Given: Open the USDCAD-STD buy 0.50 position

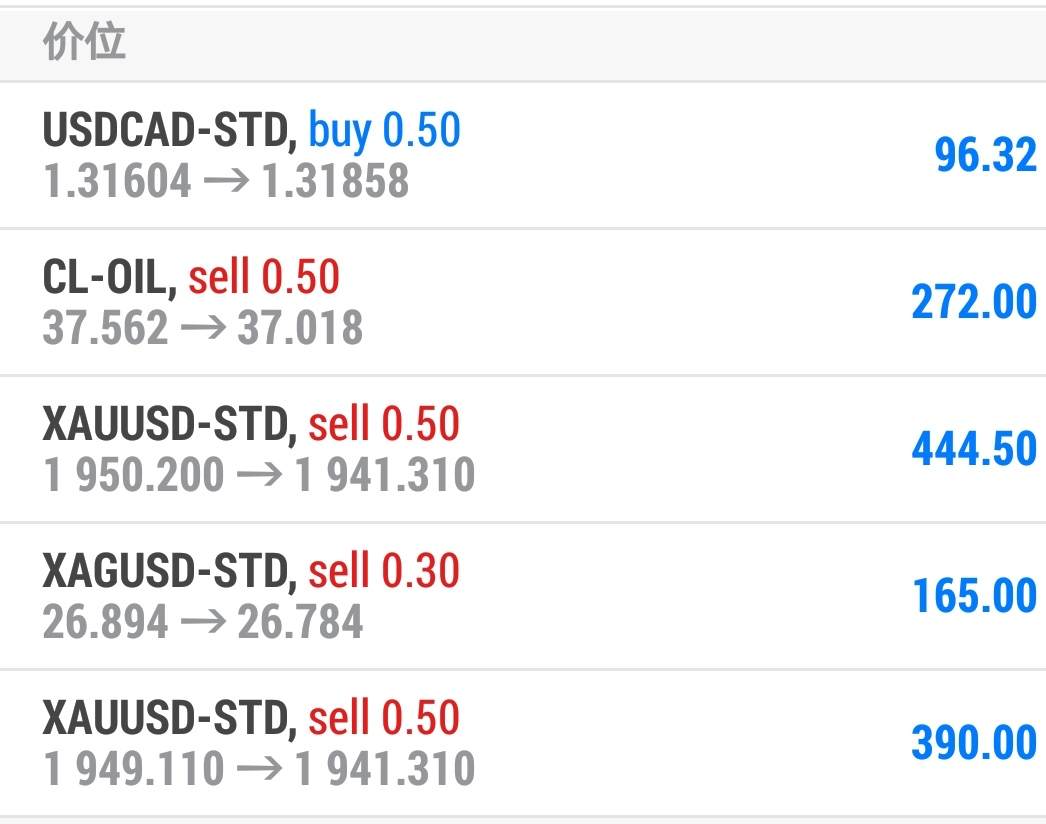Looking at the screenshot, I should pos(523,155).
